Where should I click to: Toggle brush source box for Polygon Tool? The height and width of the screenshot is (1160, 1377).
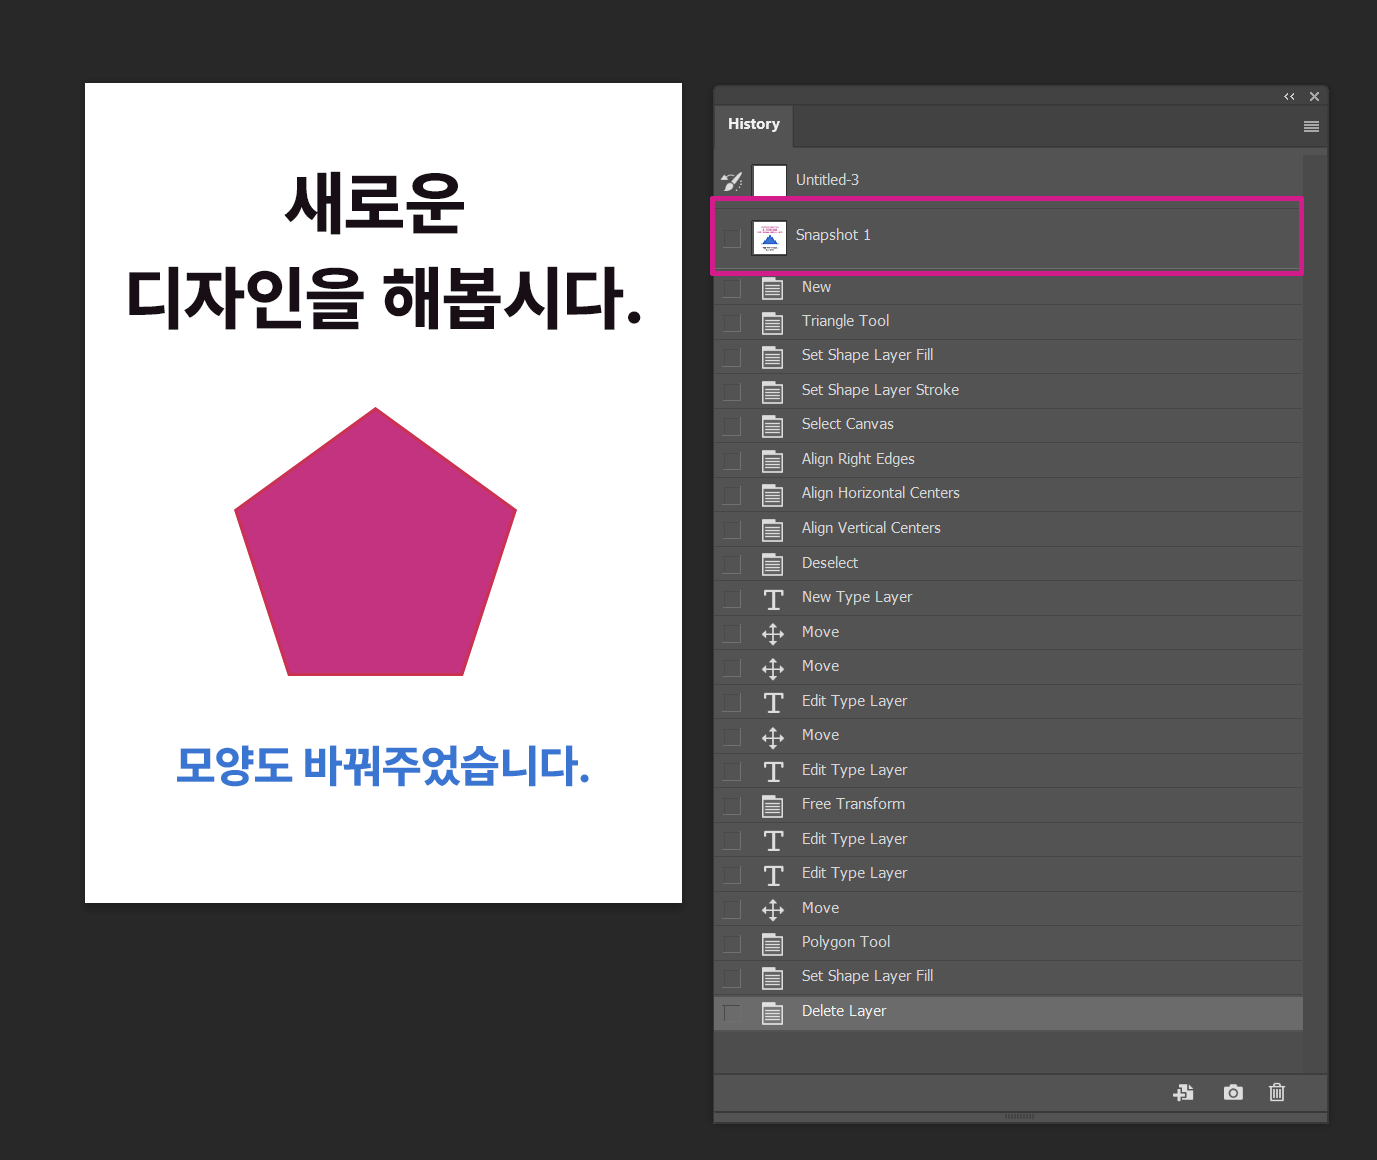tap(732, 943)
